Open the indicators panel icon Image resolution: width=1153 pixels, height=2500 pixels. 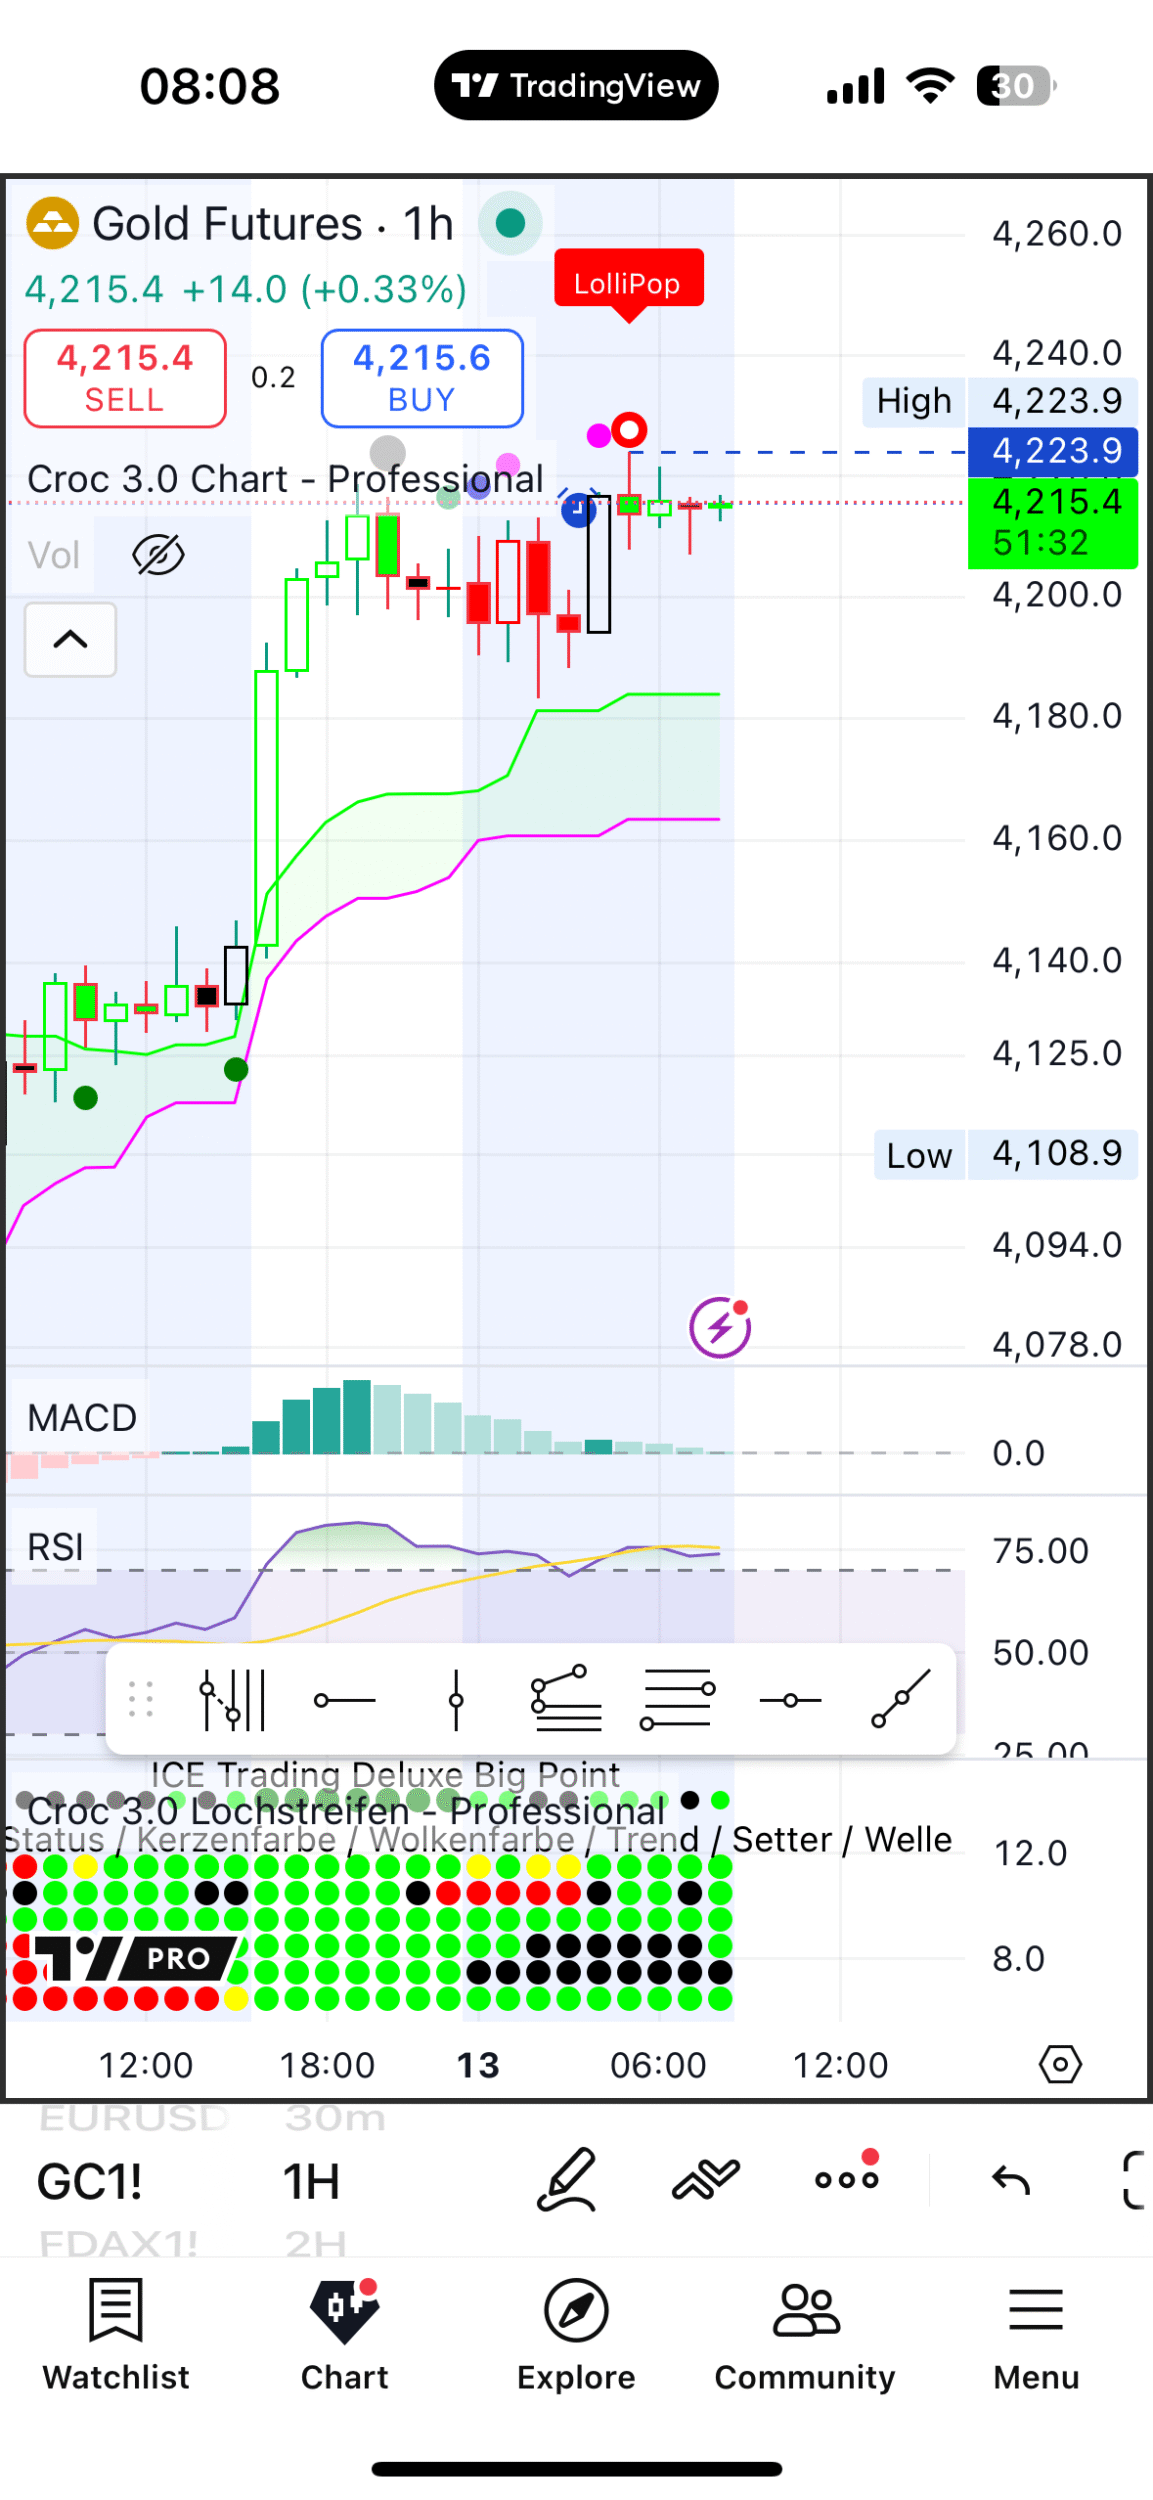pos(705,2180)
